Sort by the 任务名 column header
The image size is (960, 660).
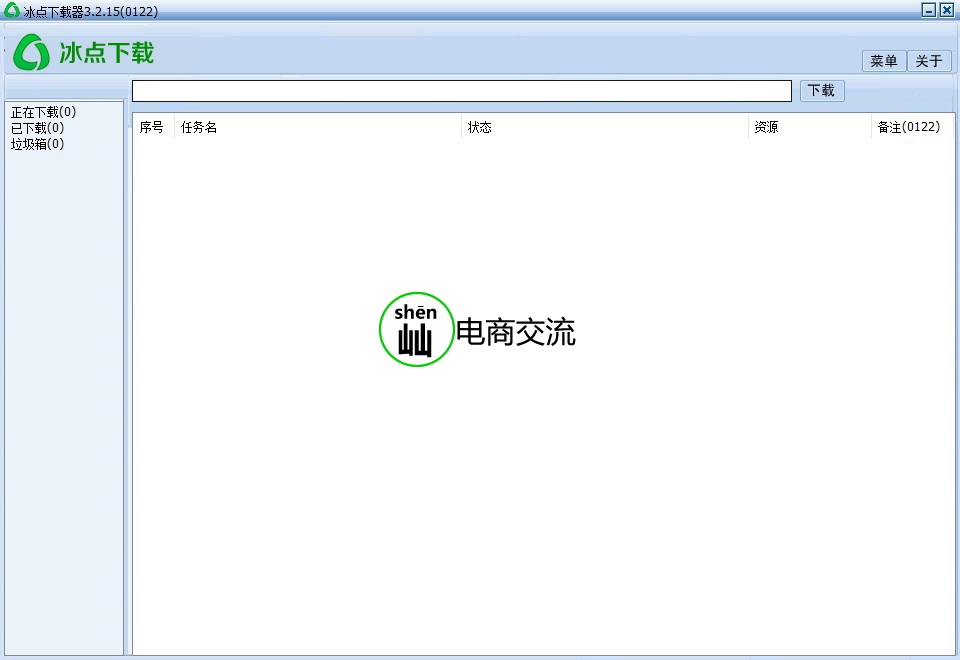click(318, 127)
